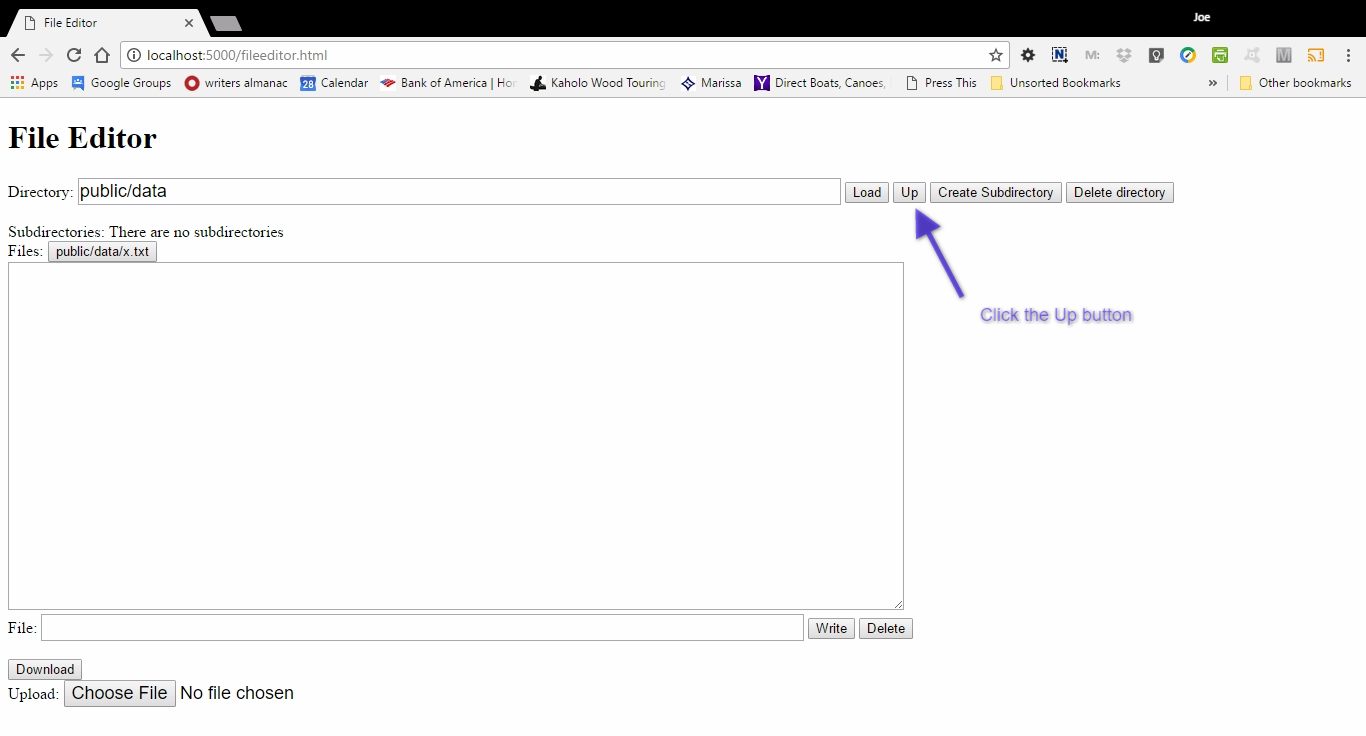
Task: Bookmark this page with the star icon
Action: click(x=995, y=55)
